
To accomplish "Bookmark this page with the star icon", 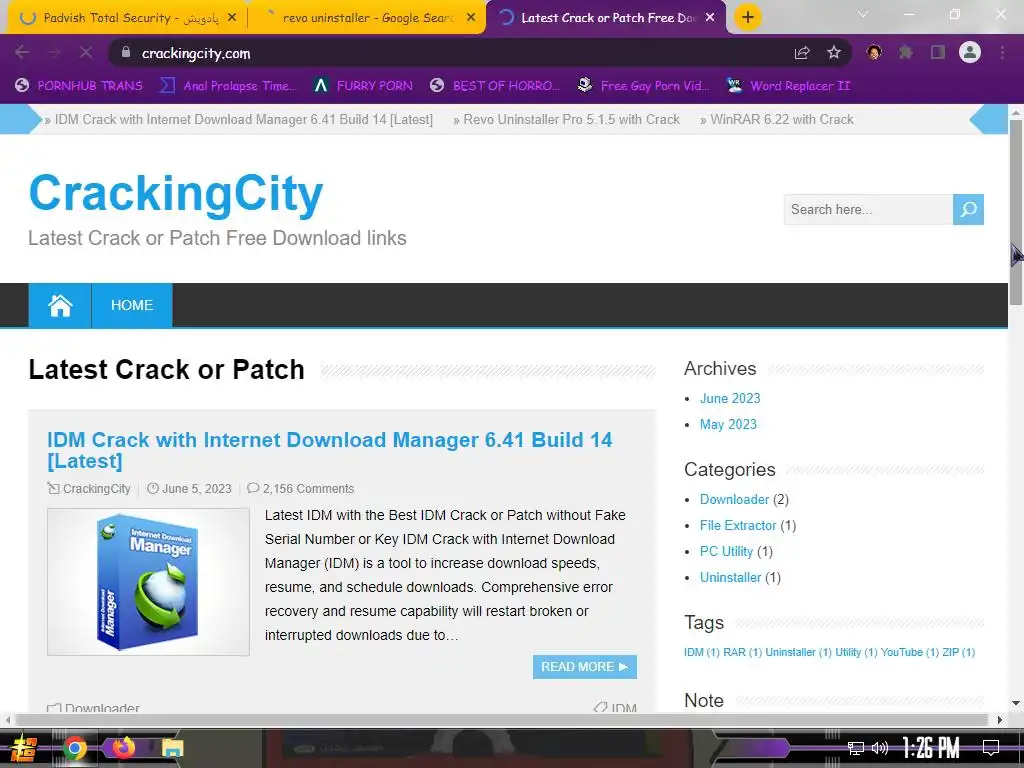I will pos(834,53).
